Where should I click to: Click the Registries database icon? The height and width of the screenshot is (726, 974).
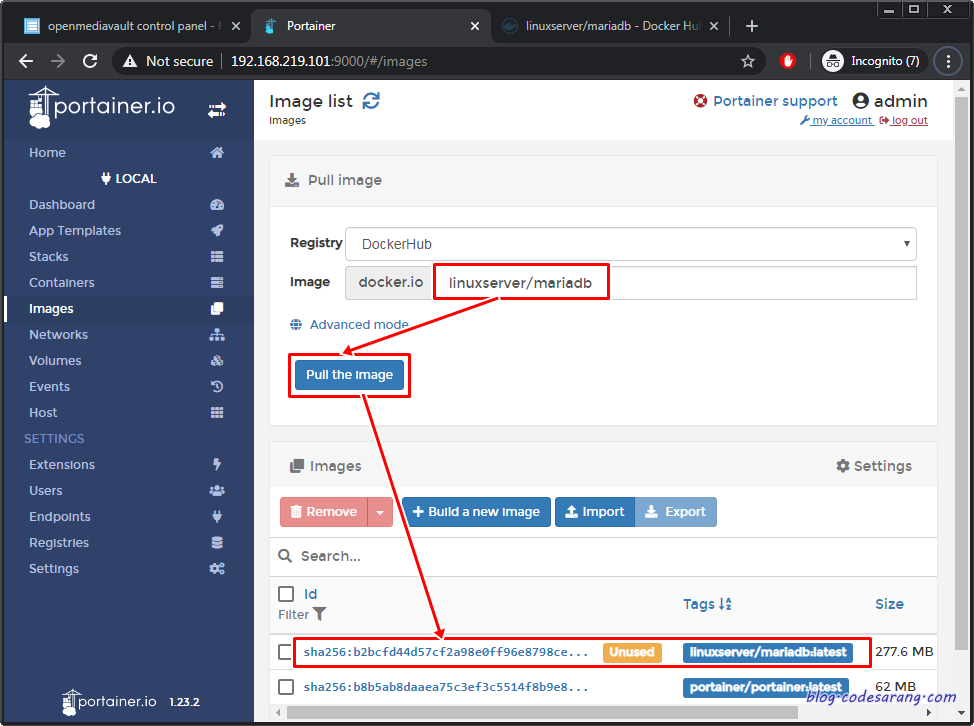(x=217, y=543)
